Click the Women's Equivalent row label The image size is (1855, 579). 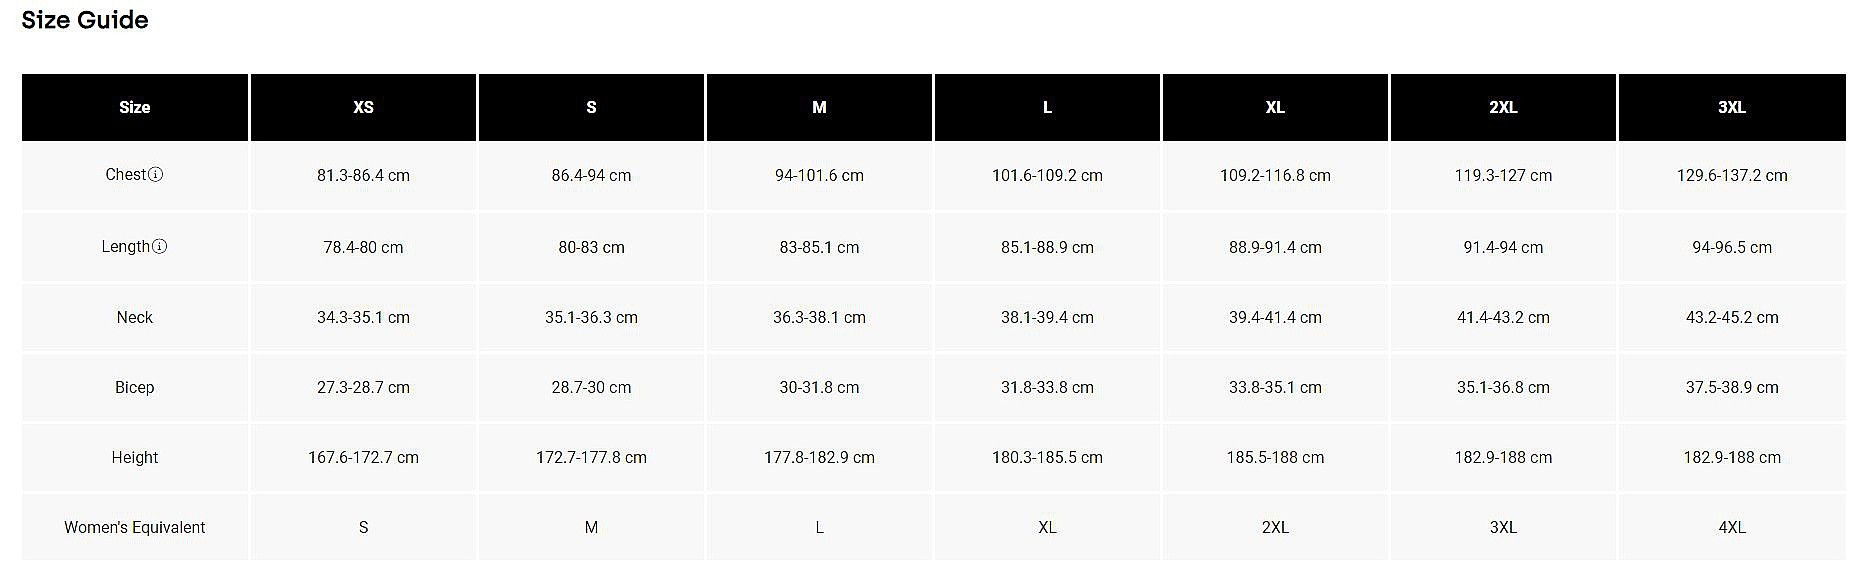(x=135, y=527)
